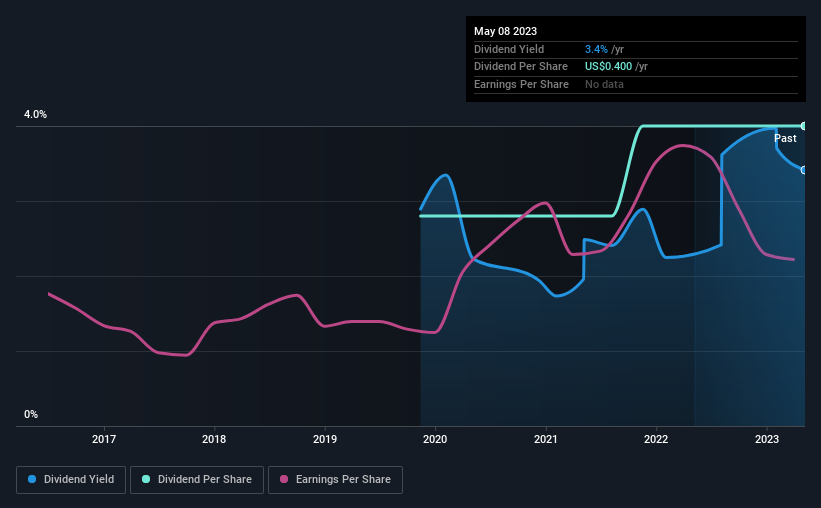Click the 2019 x-axis label
Image resolution: width=821 pixels, height=508 pixels.
pyautogui.click(x=325, y=439)
